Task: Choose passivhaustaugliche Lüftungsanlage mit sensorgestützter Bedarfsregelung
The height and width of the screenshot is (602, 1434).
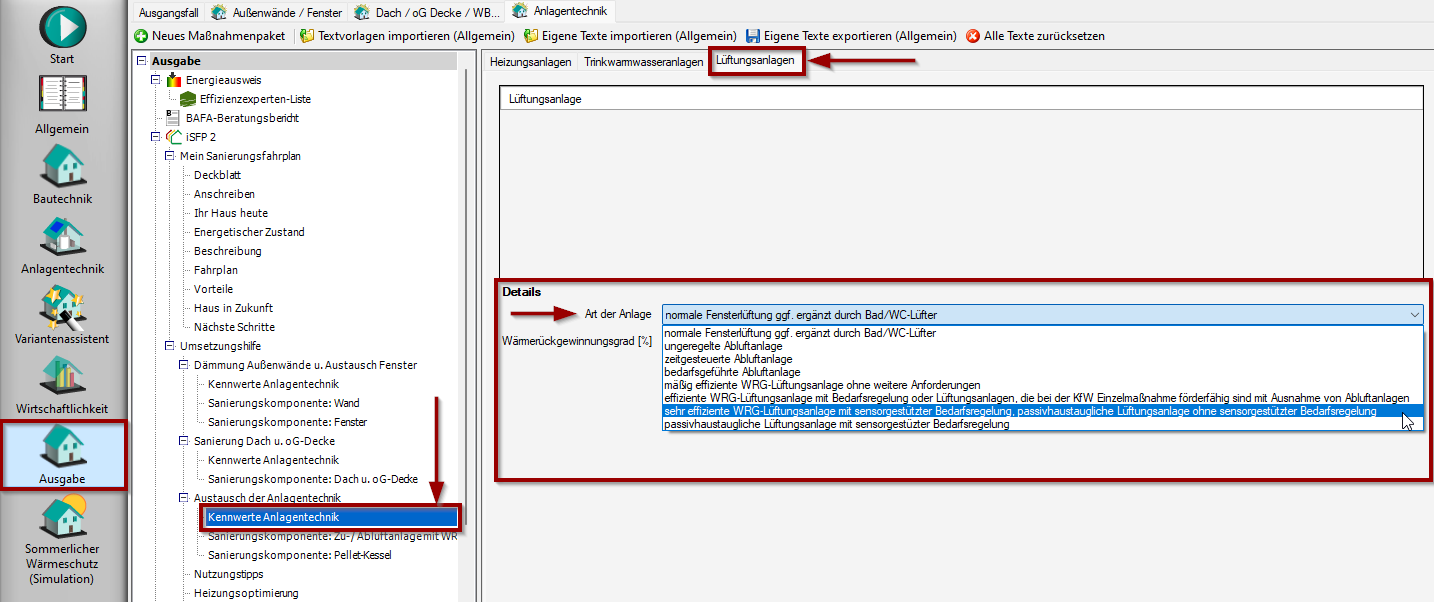Action: [836, 424]
